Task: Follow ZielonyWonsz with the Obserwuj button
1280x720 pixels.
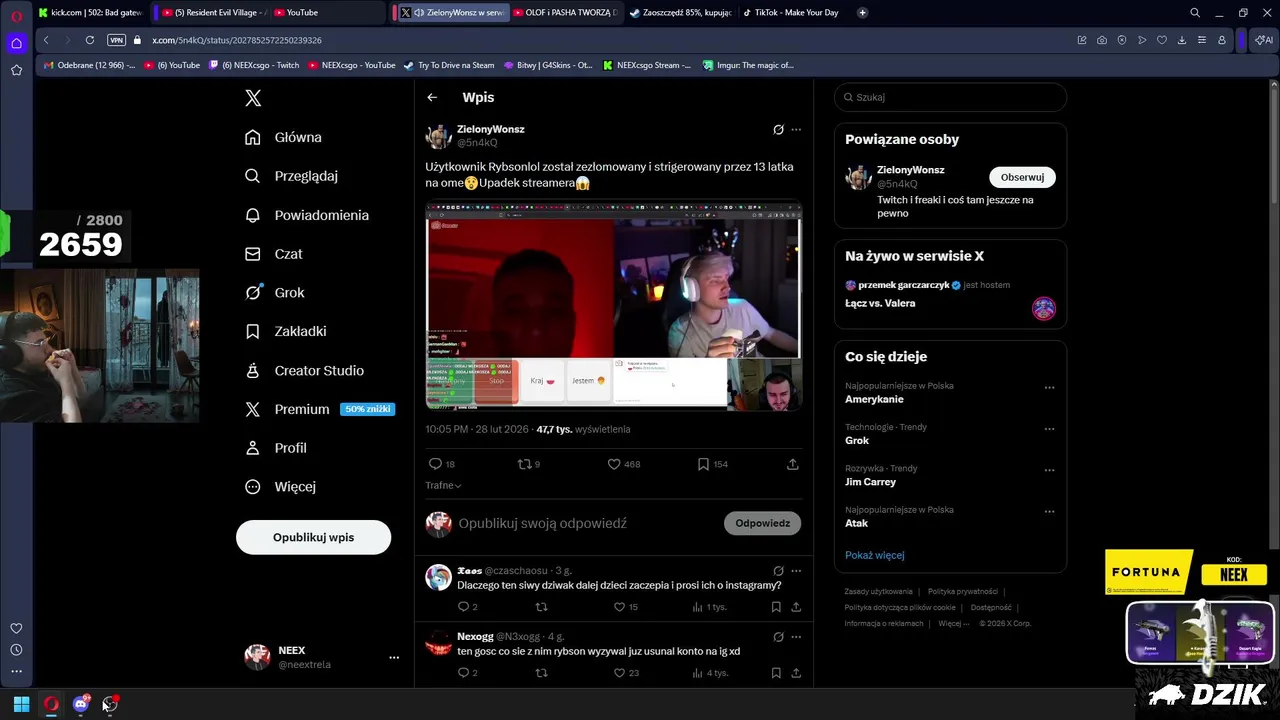Action: (x=1022, y=177)
